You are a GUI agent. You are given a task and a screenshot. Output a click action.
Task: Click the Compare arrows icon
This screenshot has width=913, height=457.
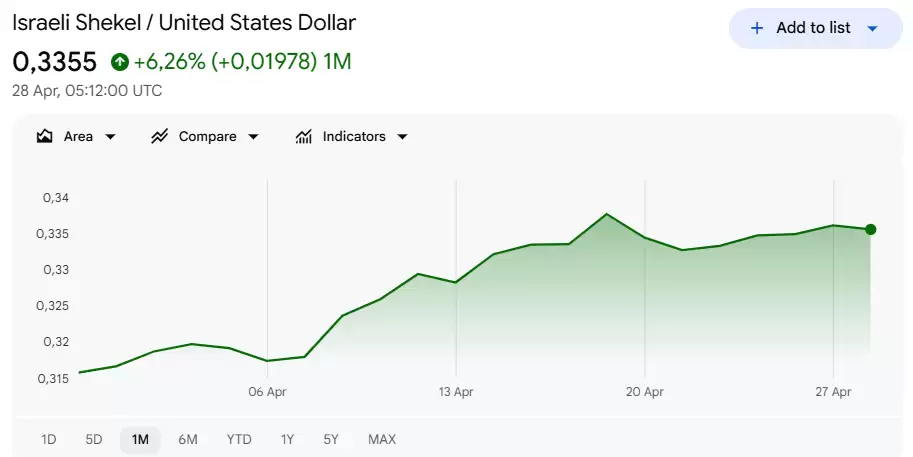click(x=159, y=137)
